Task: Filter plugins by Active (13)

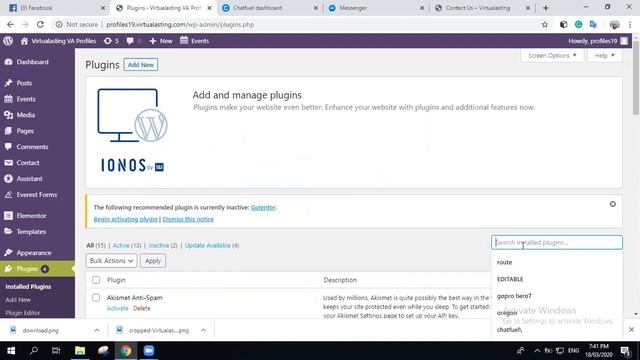Action: pos(127,245)
